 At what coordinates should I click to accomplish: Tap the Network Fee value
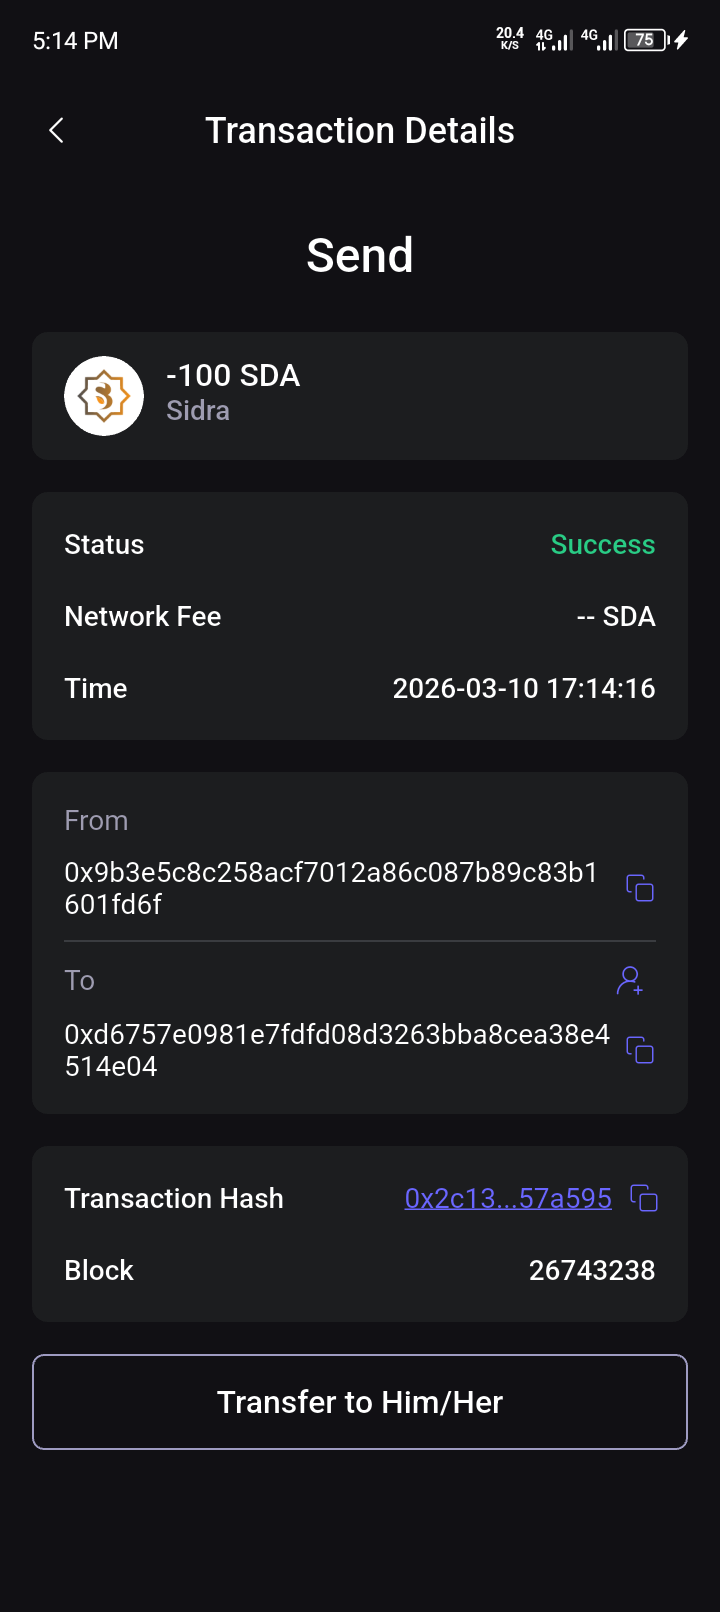616,616
